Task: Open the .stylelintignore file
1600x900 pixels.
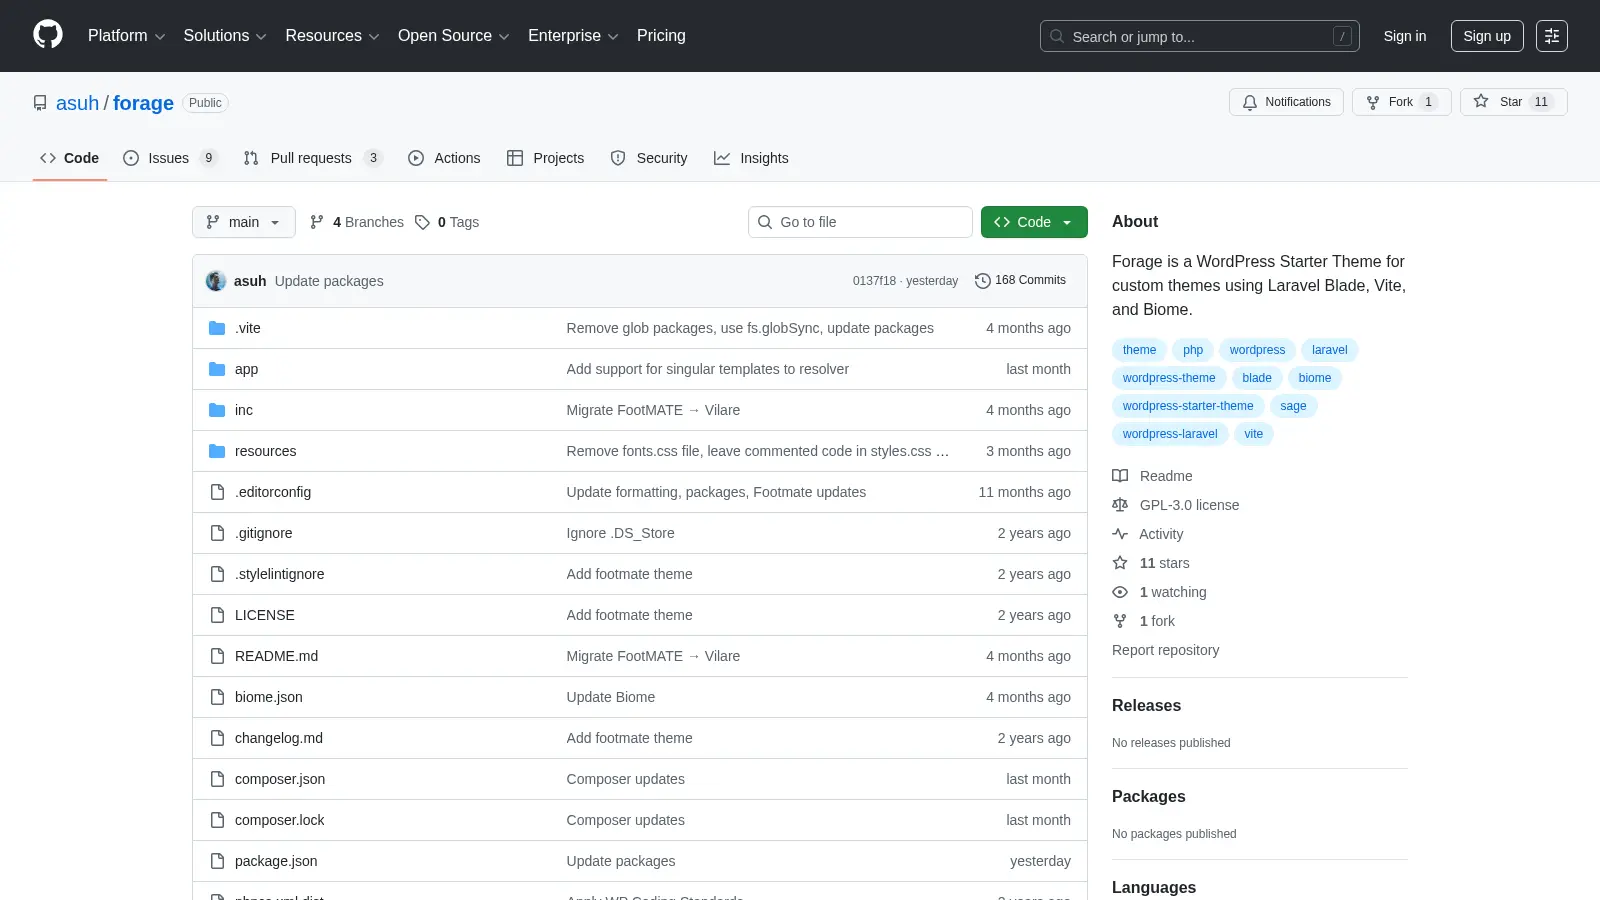Action: pos(279,574)
